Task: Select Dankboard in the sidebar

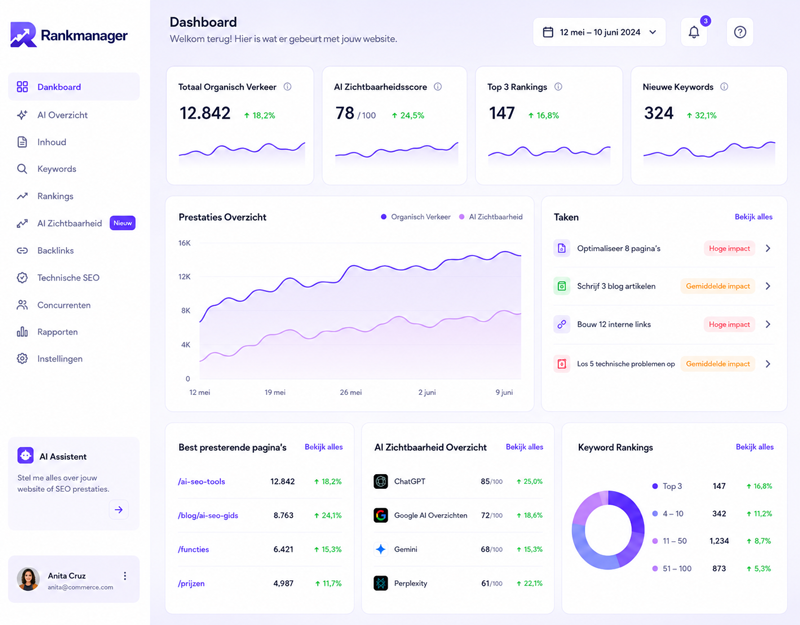Action: click(73, 87)
